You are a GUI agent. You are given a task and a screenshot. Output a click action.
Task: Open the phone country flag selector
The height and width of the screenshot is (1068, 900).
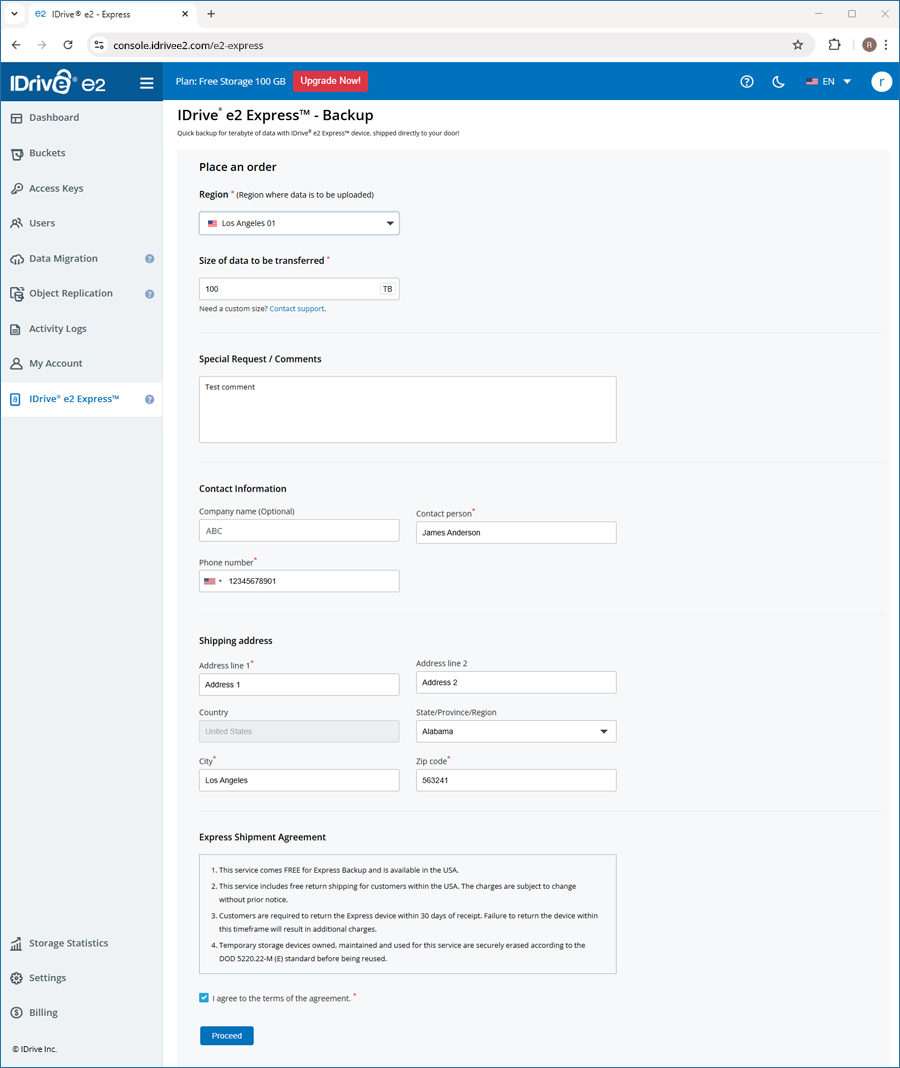(213, 581)
